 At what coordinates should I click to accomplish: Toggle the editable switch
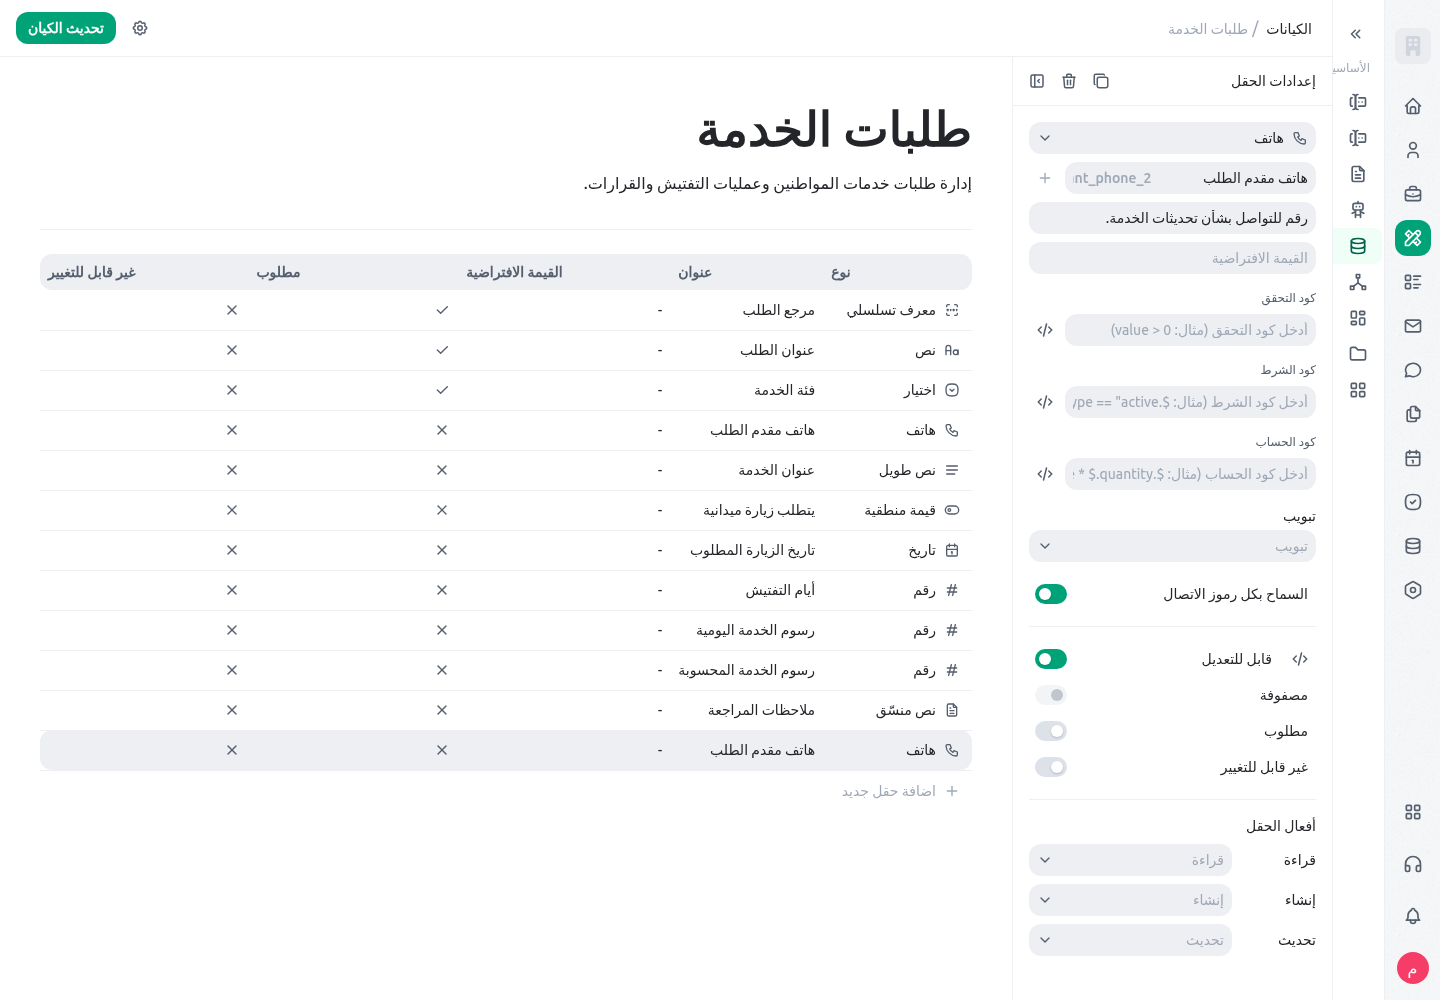pos(1051,659)
